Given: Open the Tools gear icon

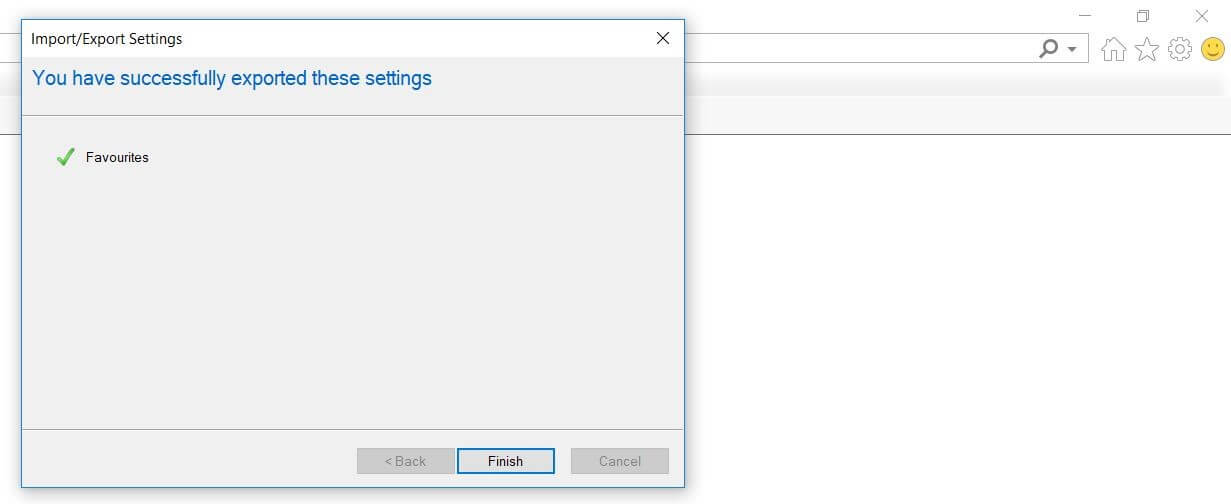Looking at the screenshot, I should tap(1180, 49).
